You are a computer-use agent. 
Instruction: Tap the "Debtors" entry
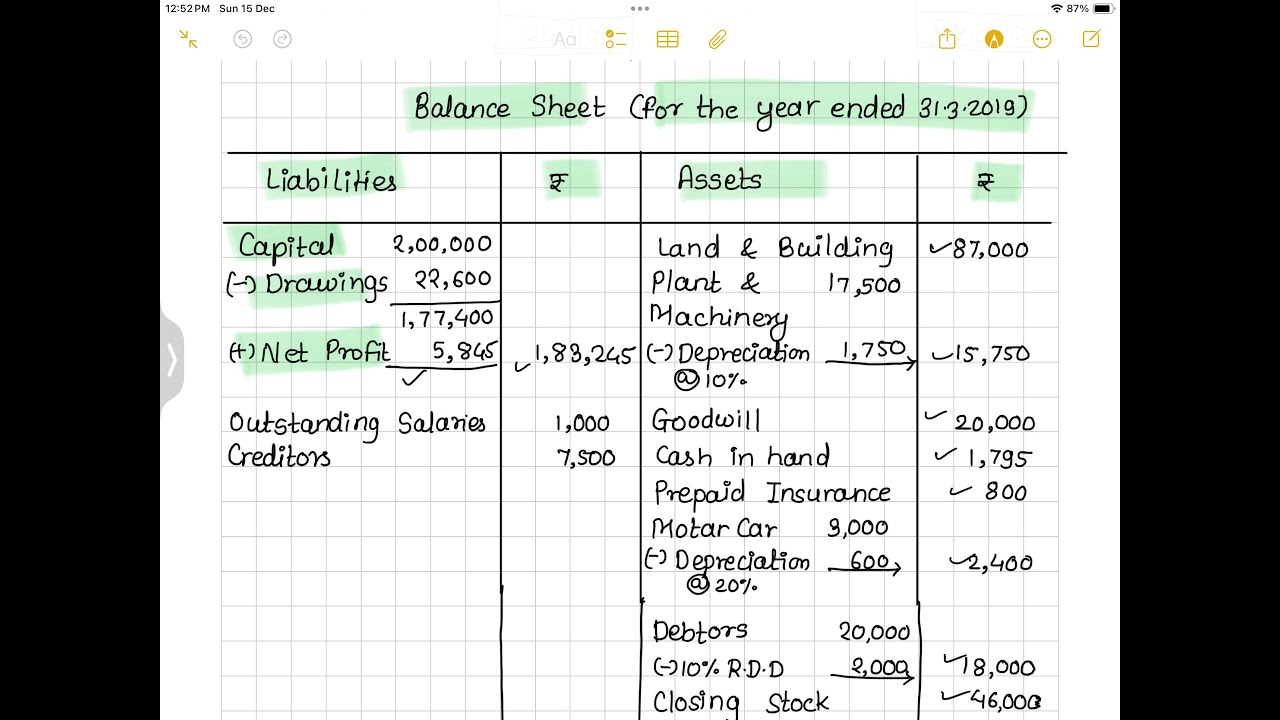click(700, 631)
